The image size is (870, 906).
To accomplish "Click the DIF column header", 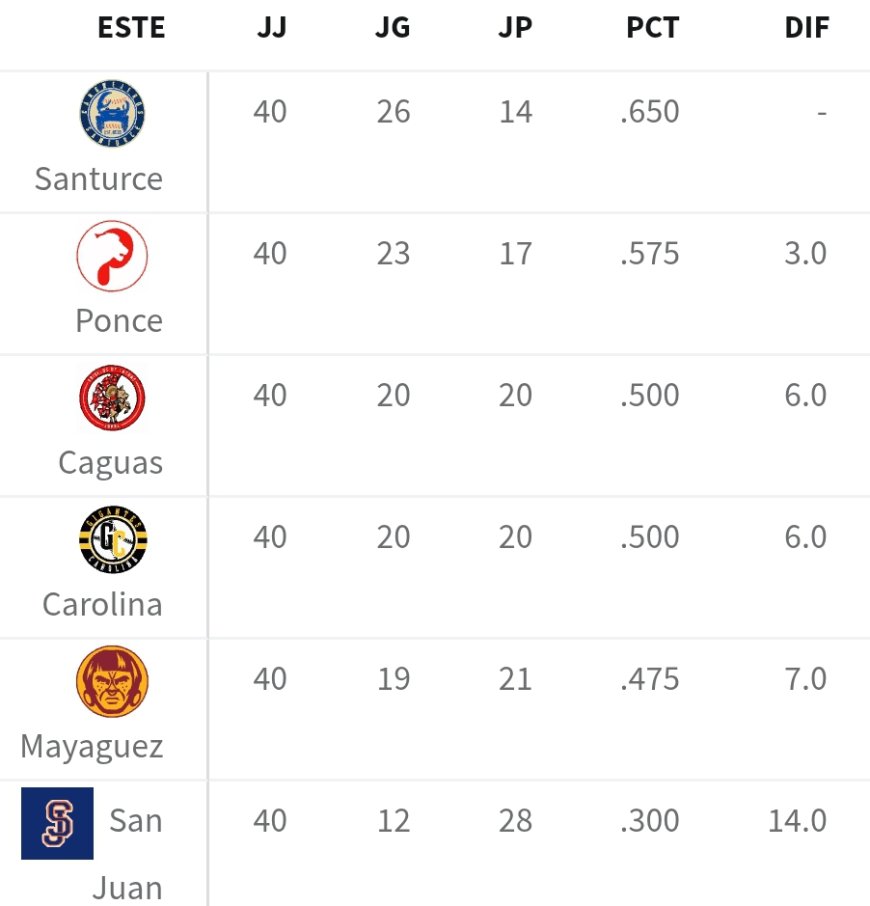I will (x=806, y=28).
